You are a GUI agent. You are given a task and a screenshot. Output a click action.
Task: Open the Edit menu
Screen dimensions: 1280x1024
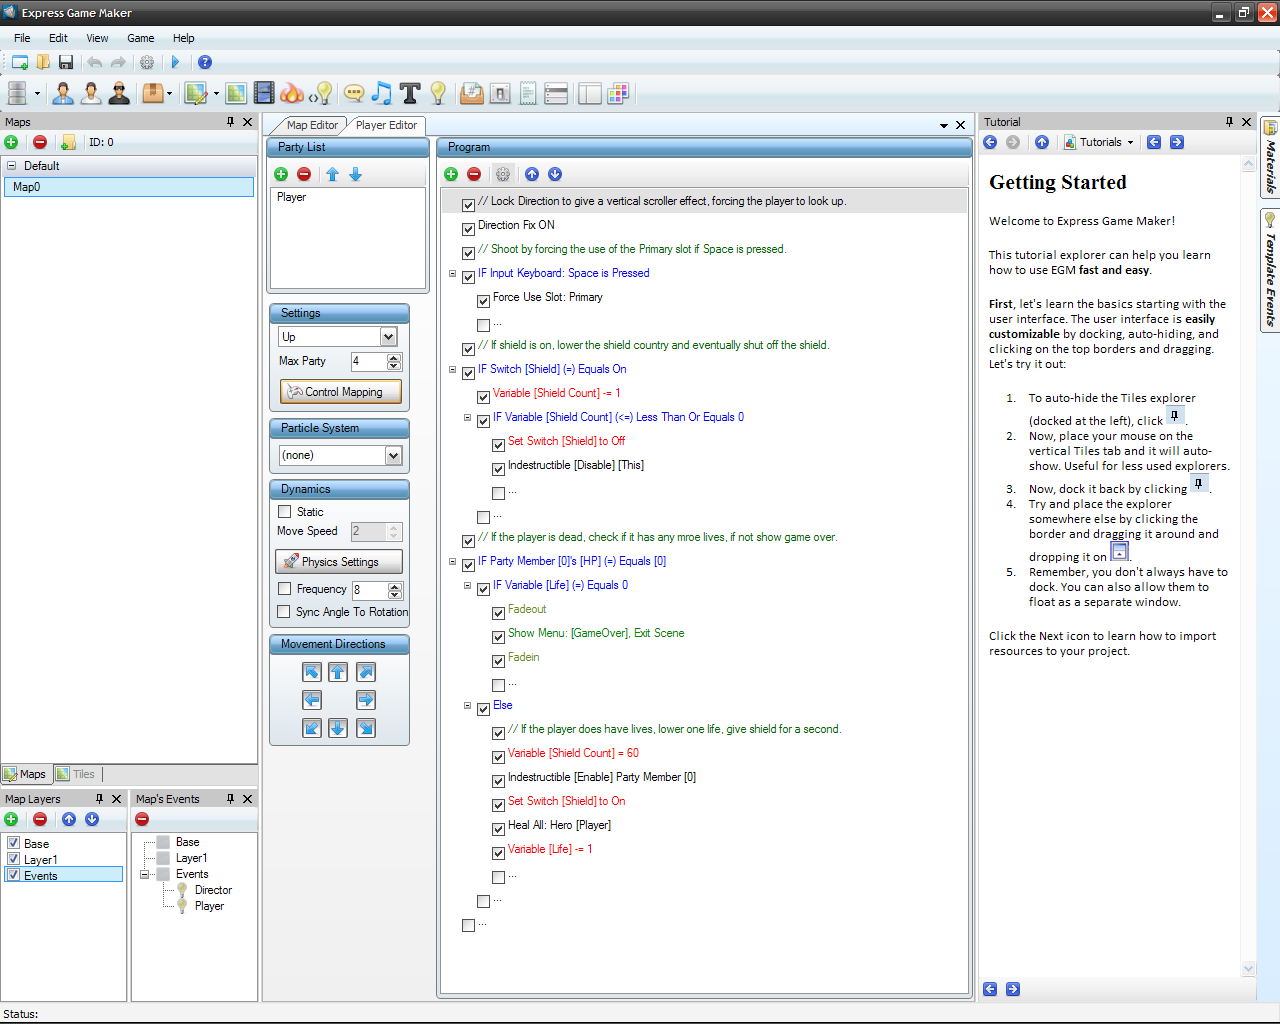click(58, 38)
